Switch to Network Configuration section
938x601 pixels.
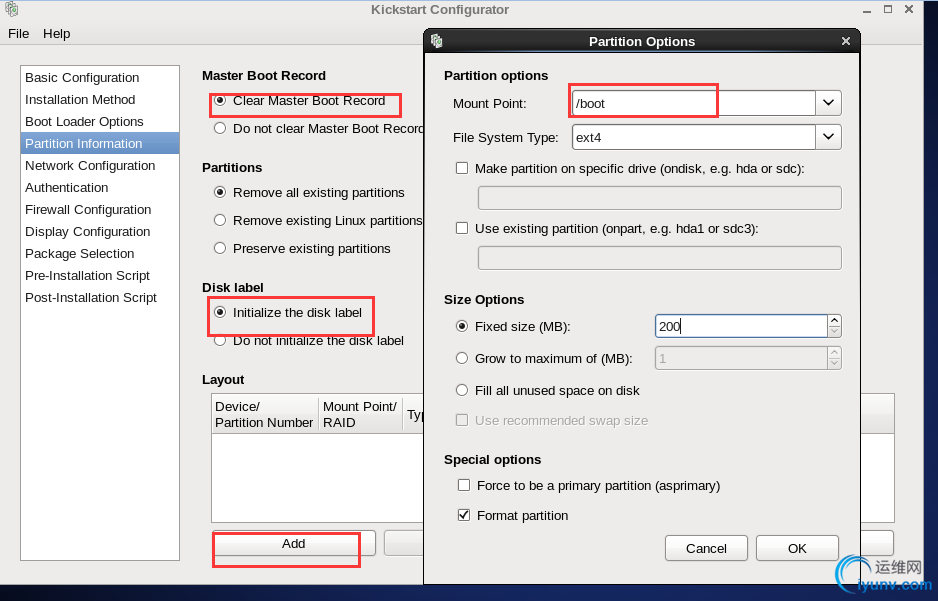[x=100, y=166]
